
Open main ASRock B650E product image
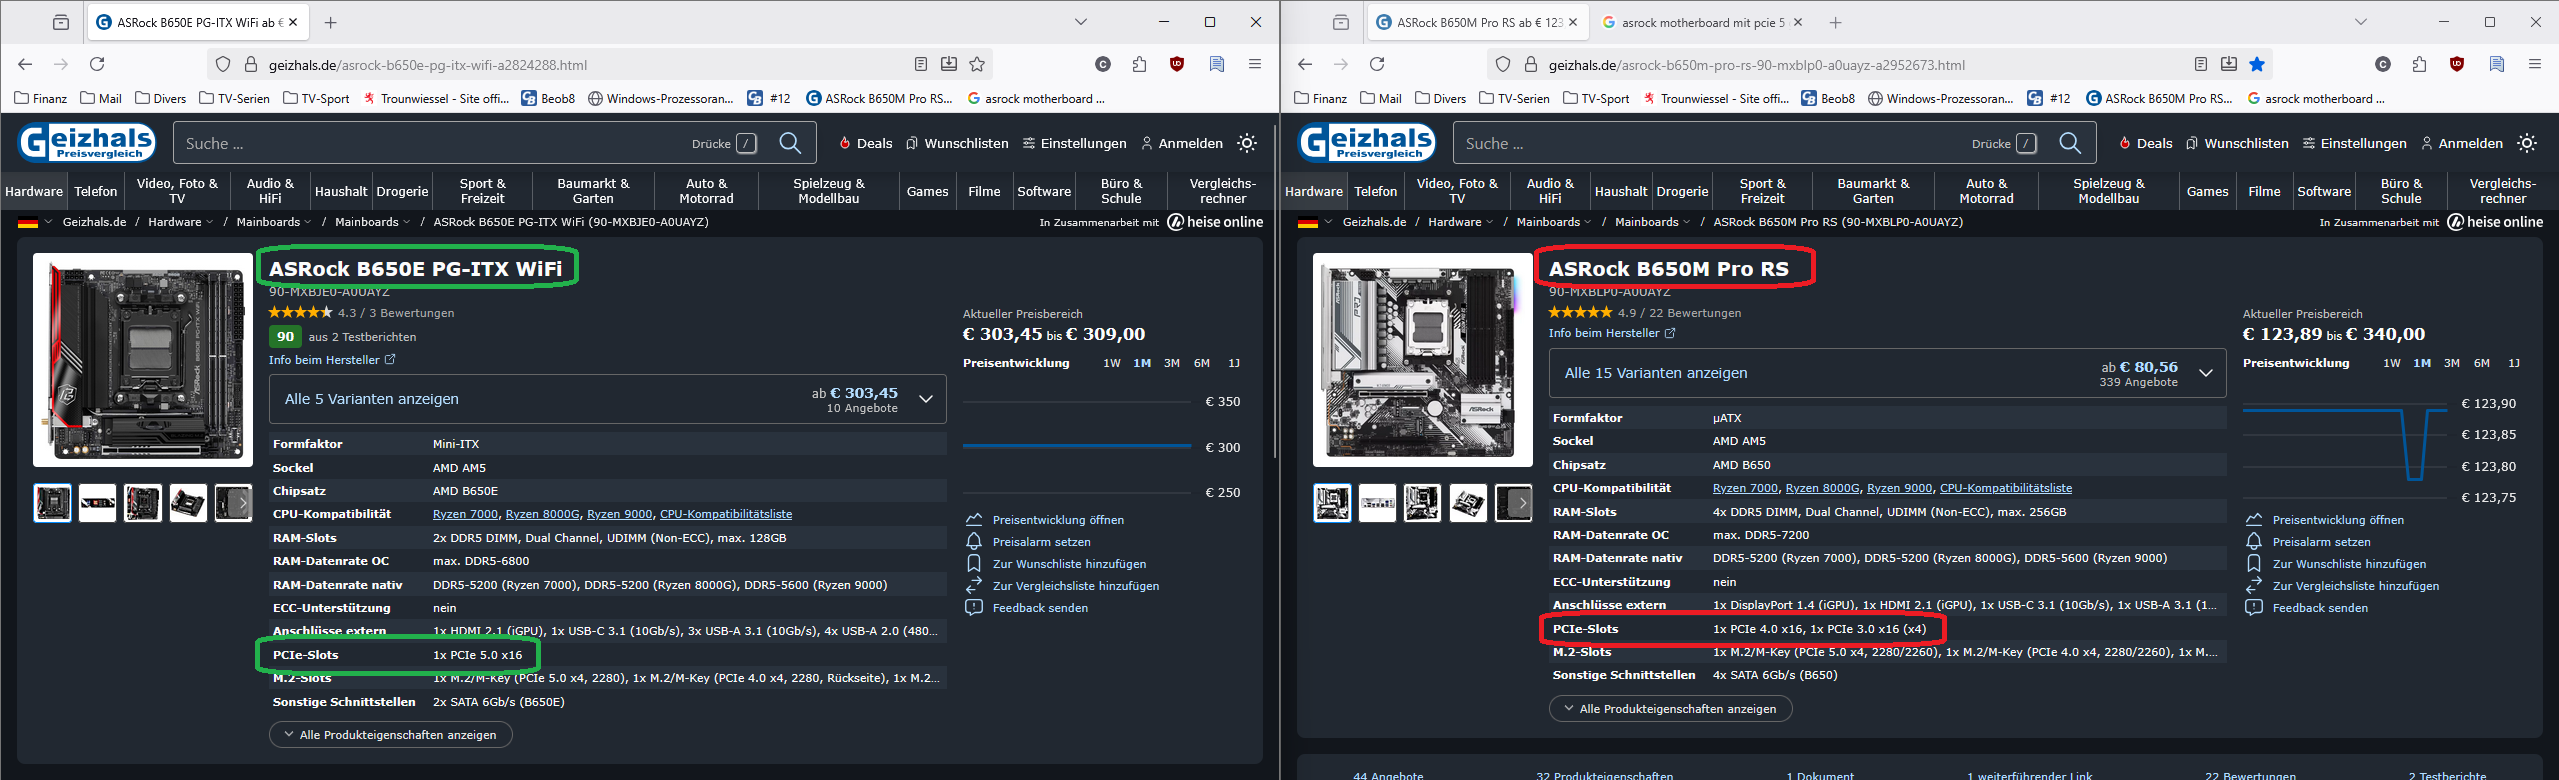point(143,360)
